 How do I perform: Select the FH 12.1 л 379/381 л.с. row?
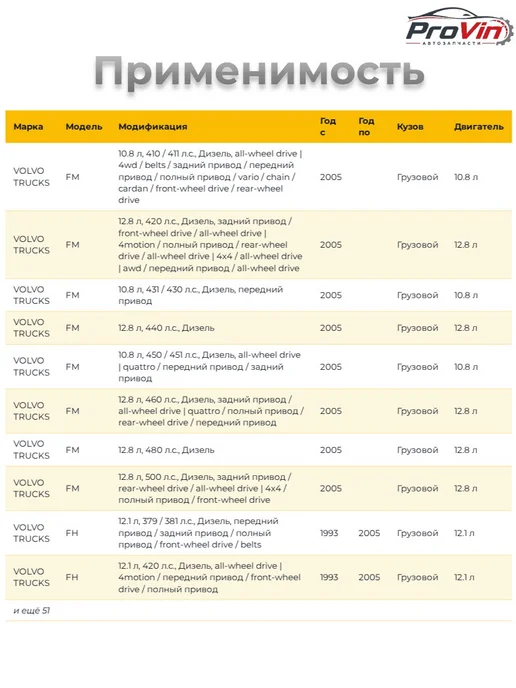tap(258, 533)
